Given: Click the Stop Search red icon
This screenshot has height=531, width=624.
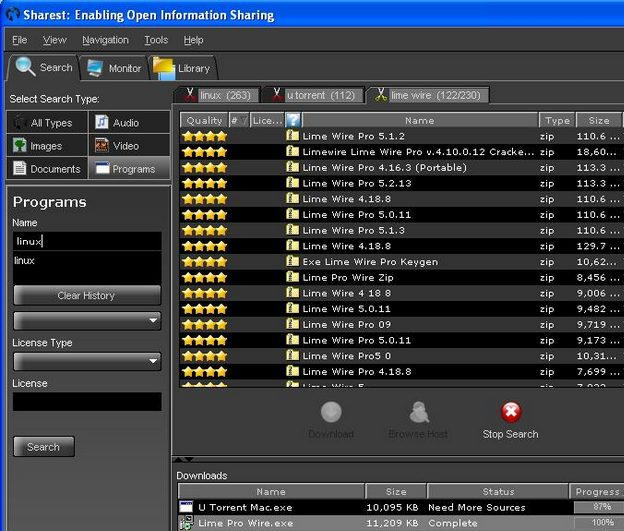Looking at the screenshot, I should pyautogui.click(x=511, y=412).
